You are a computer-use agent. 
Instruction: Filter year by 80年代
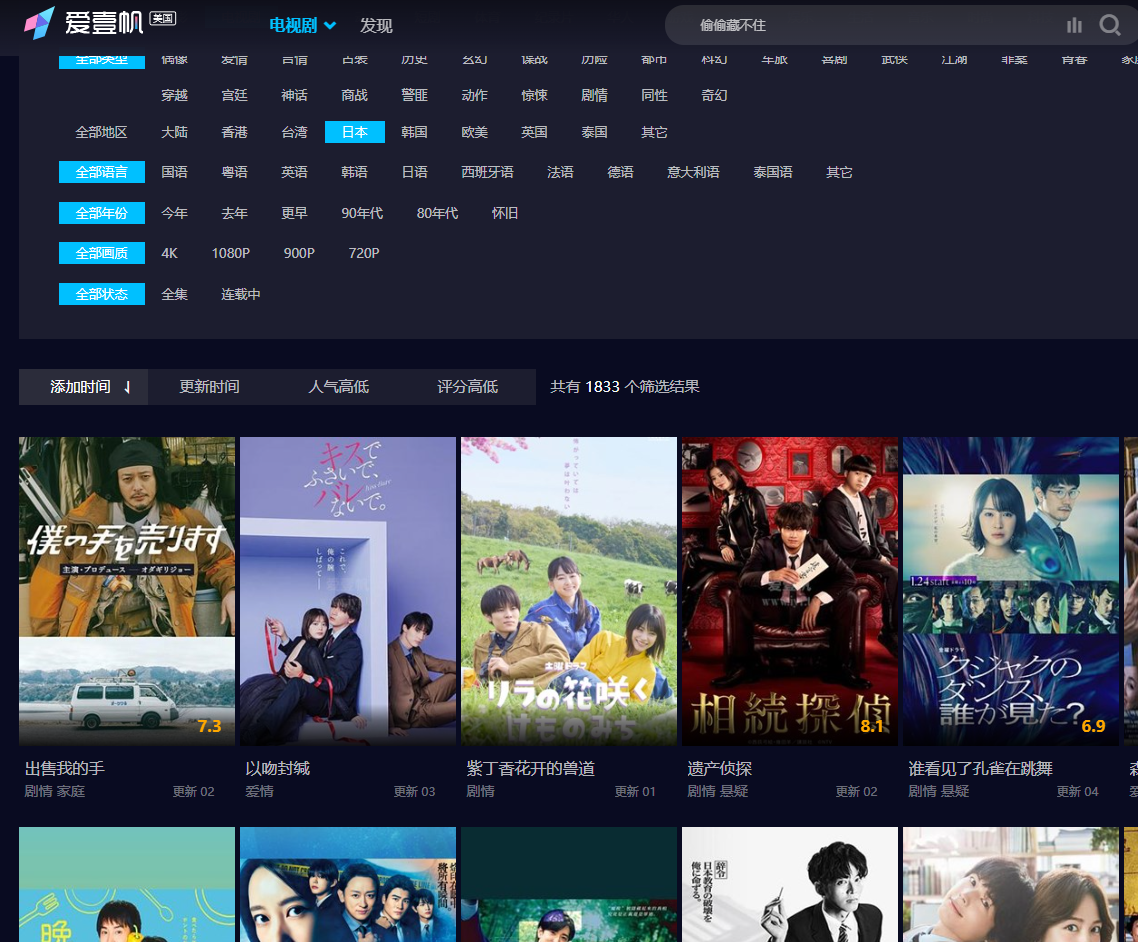tap(437, 213)
